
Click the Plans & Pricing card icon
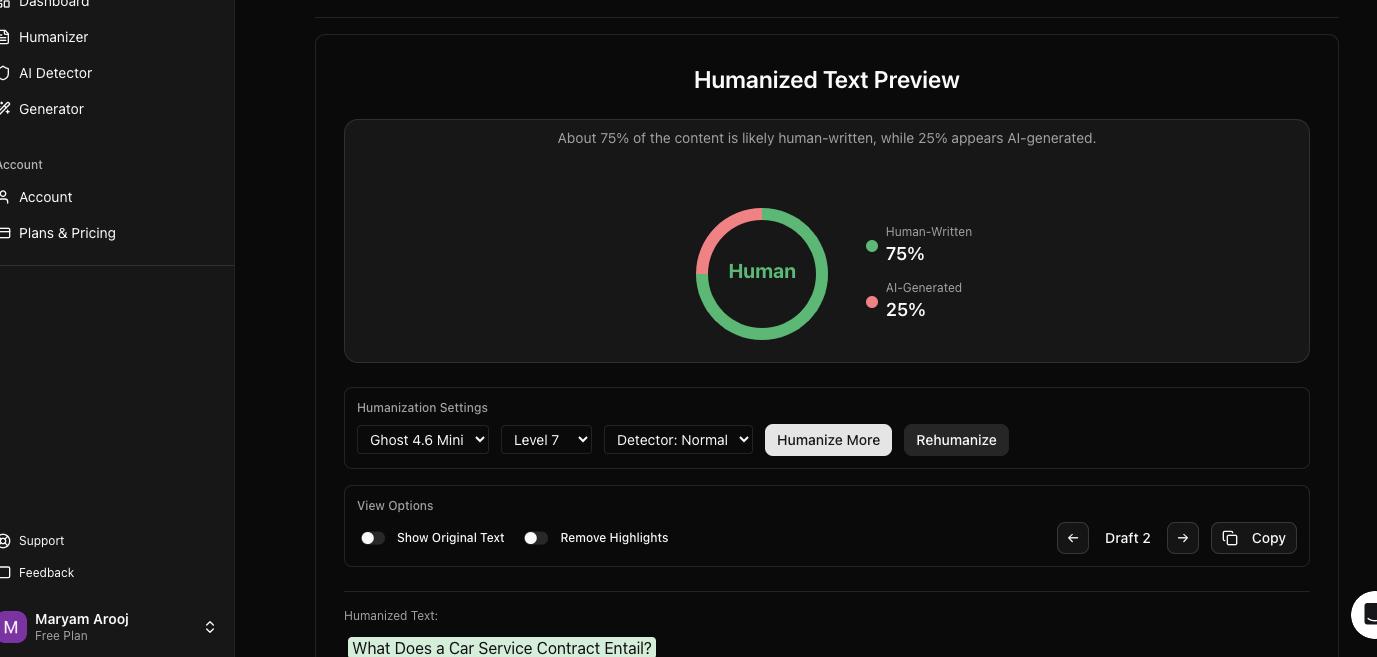pos(5,233)
